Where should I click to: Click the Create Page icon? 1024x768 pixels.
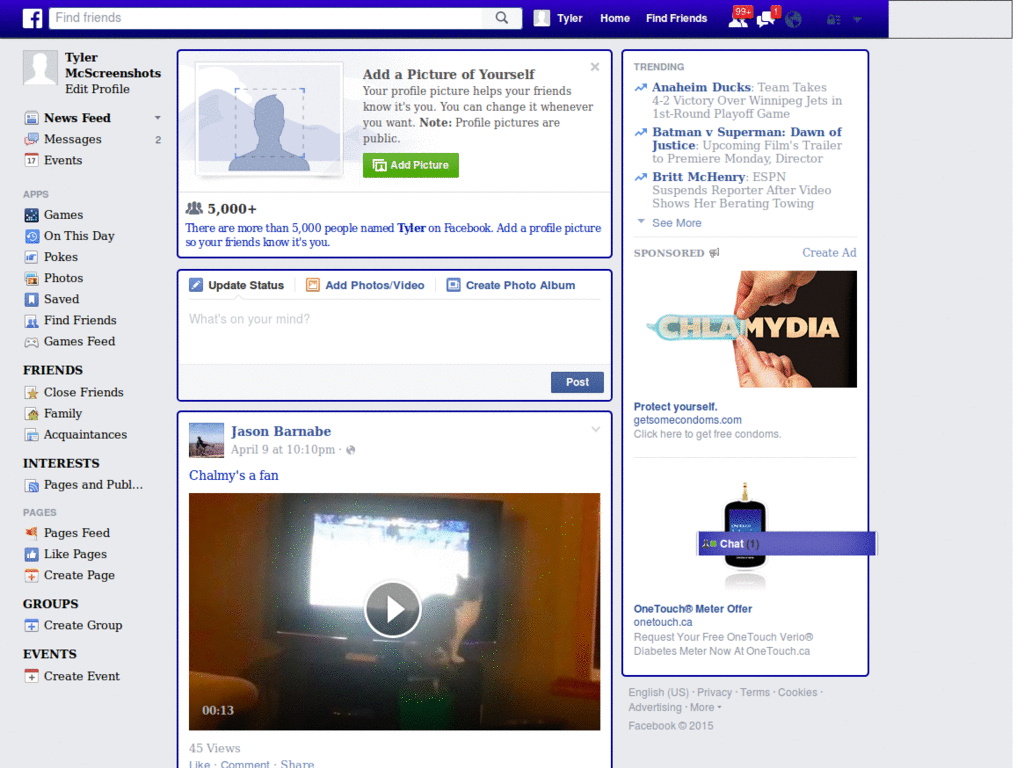click(31, 575)
